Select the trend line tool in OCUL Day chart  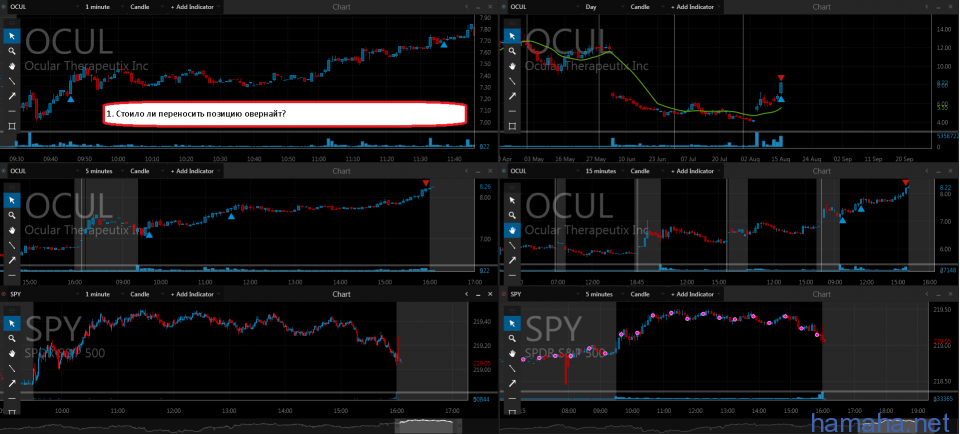pyautogui.click(x=512, y=81)
